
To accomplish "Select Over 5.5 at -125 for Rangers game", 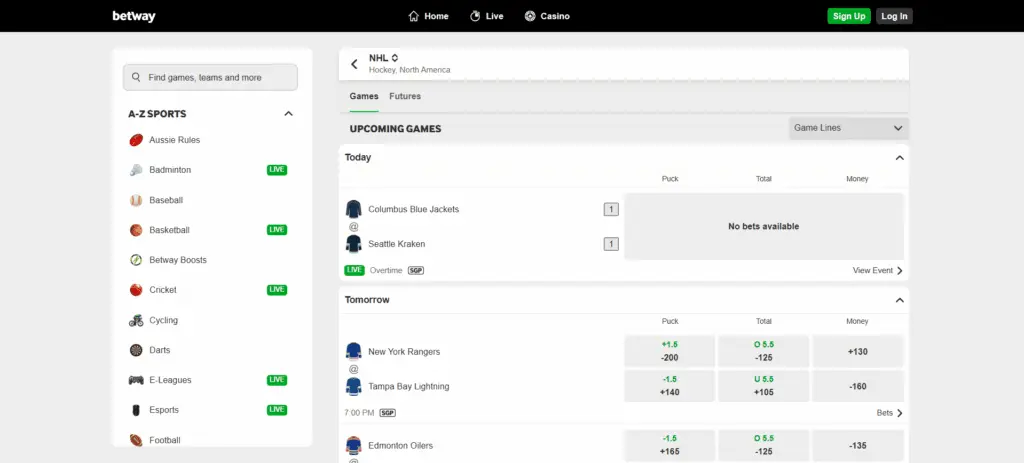I will 763,351.
